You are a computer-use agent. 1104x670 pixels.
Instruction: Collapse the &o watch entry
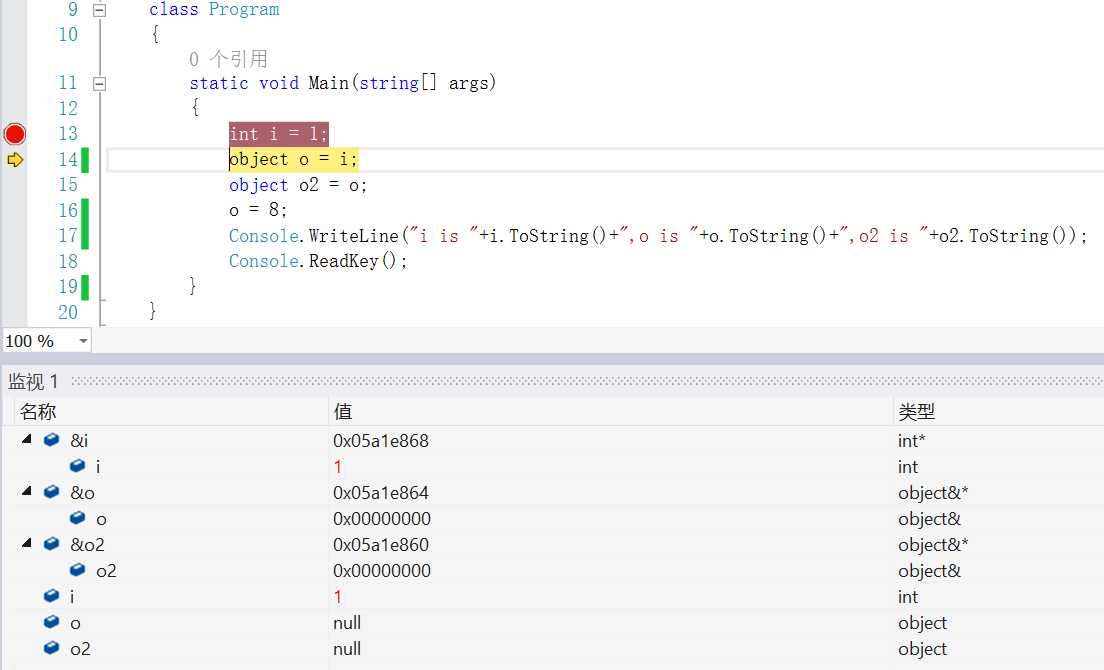coord(27,491)
